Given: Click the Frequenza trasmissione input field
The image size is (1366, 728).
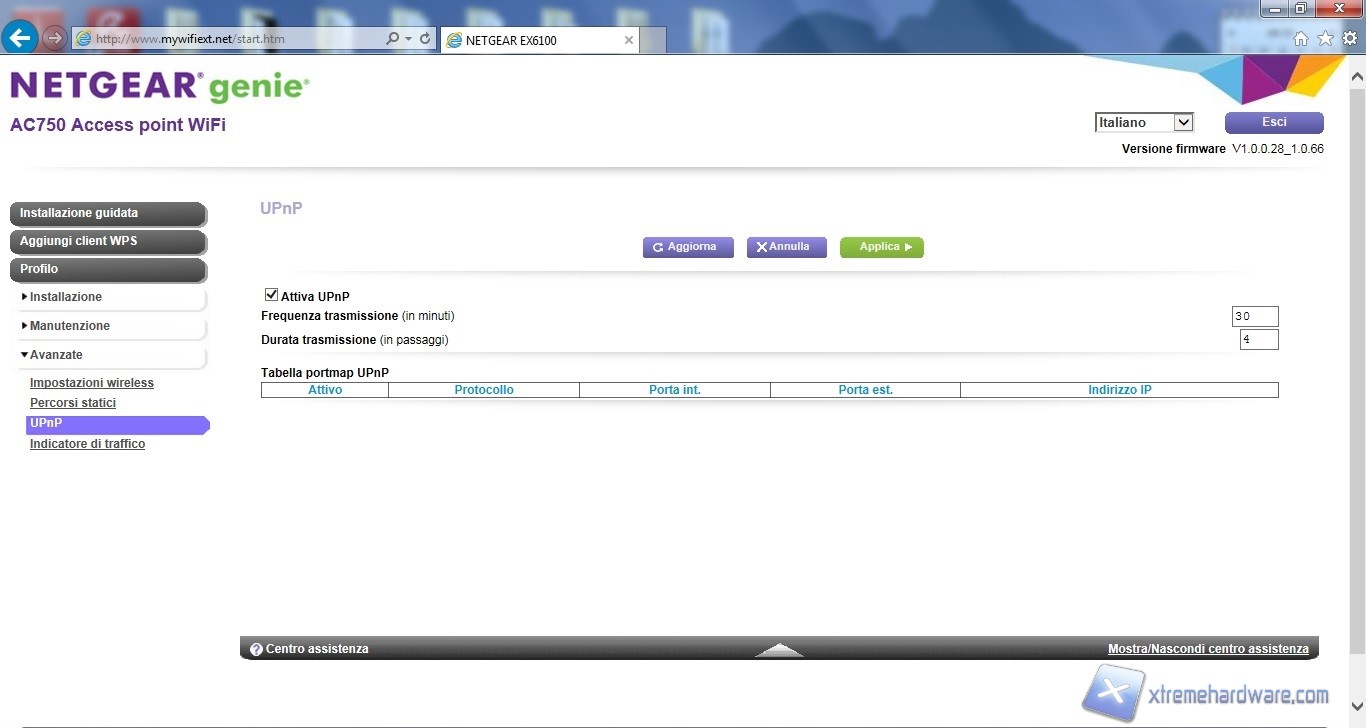Looking at the screenshot, I should 1254,316.
